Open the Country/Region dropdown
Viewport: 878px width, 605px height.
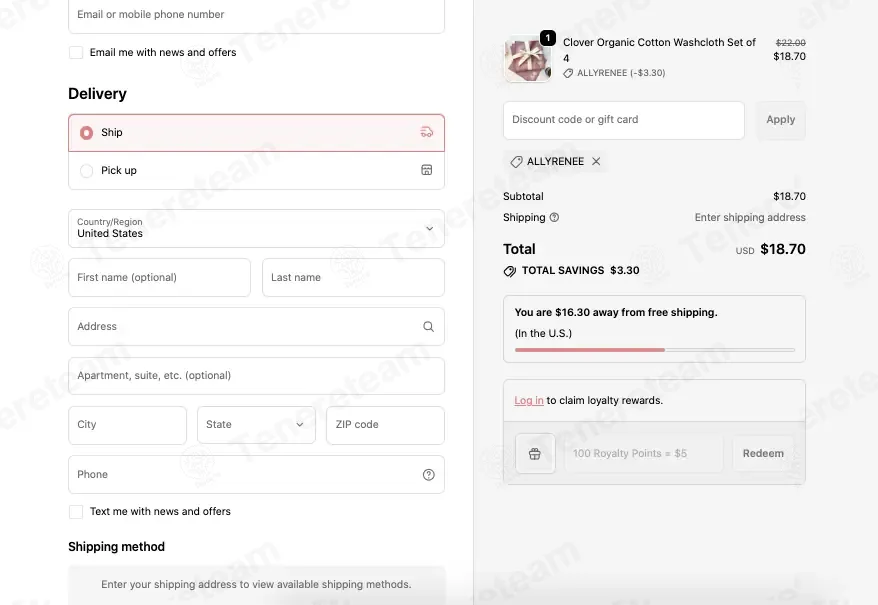256,229
